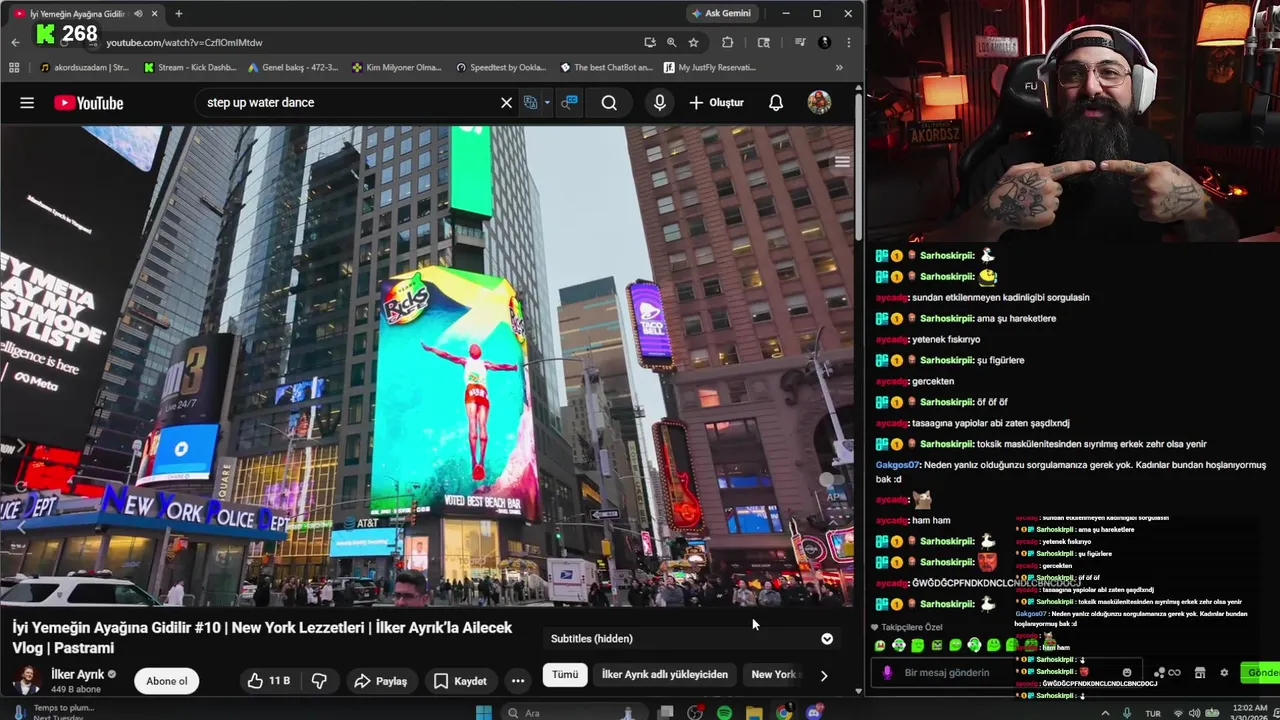
Task: Show more chips with right arrow
Action: (x=824, y=675)
